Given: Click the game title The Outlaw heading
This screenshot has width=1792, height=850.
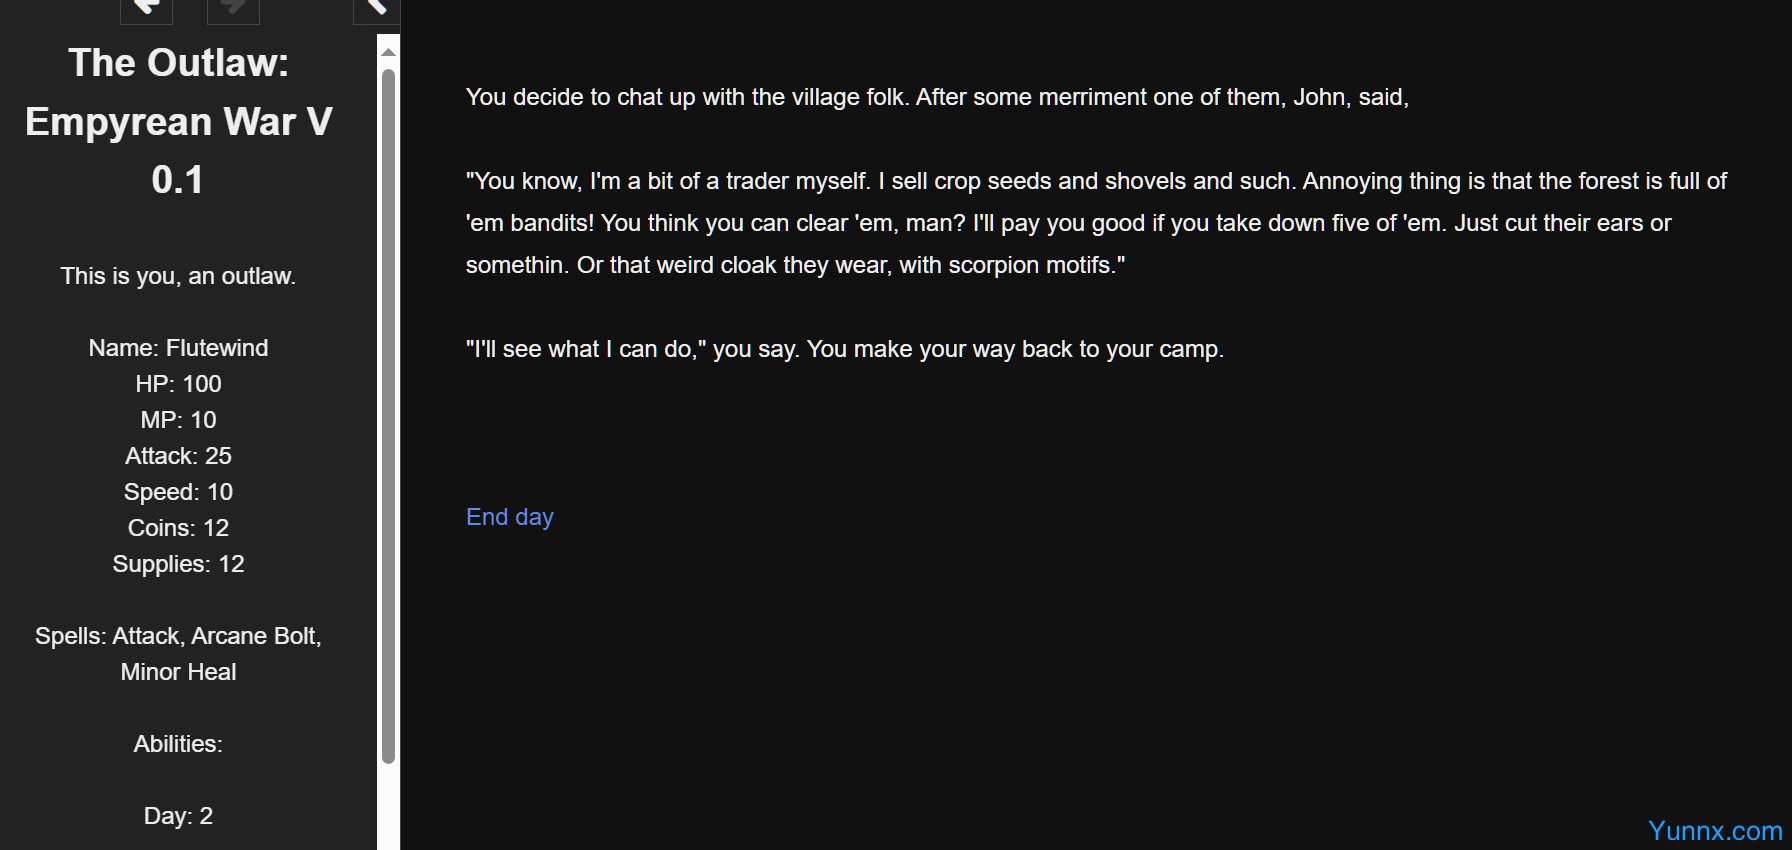Looking at the screenshot, I should (x=178, y=63).
